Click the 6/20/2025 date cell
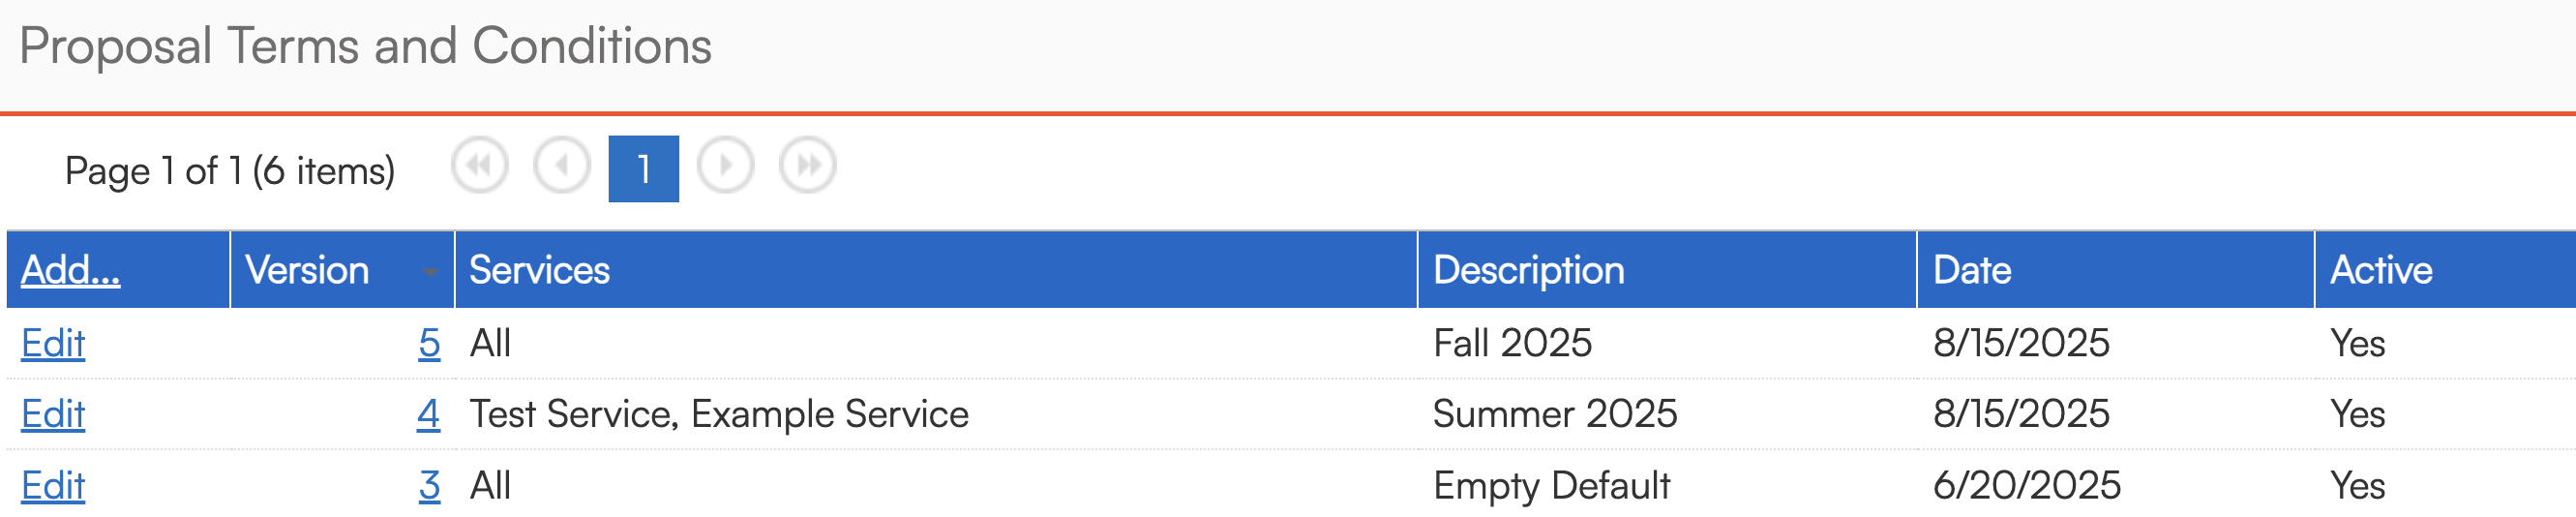 [2026, 486]
